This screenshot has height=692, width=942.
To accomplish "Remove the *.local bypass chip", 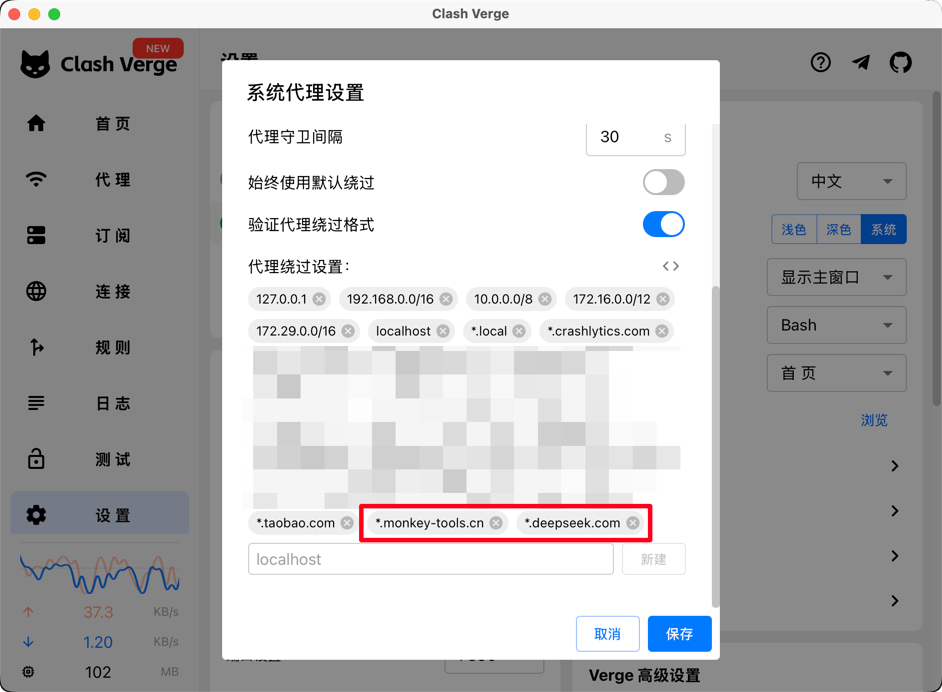I will tap(519, 331).
